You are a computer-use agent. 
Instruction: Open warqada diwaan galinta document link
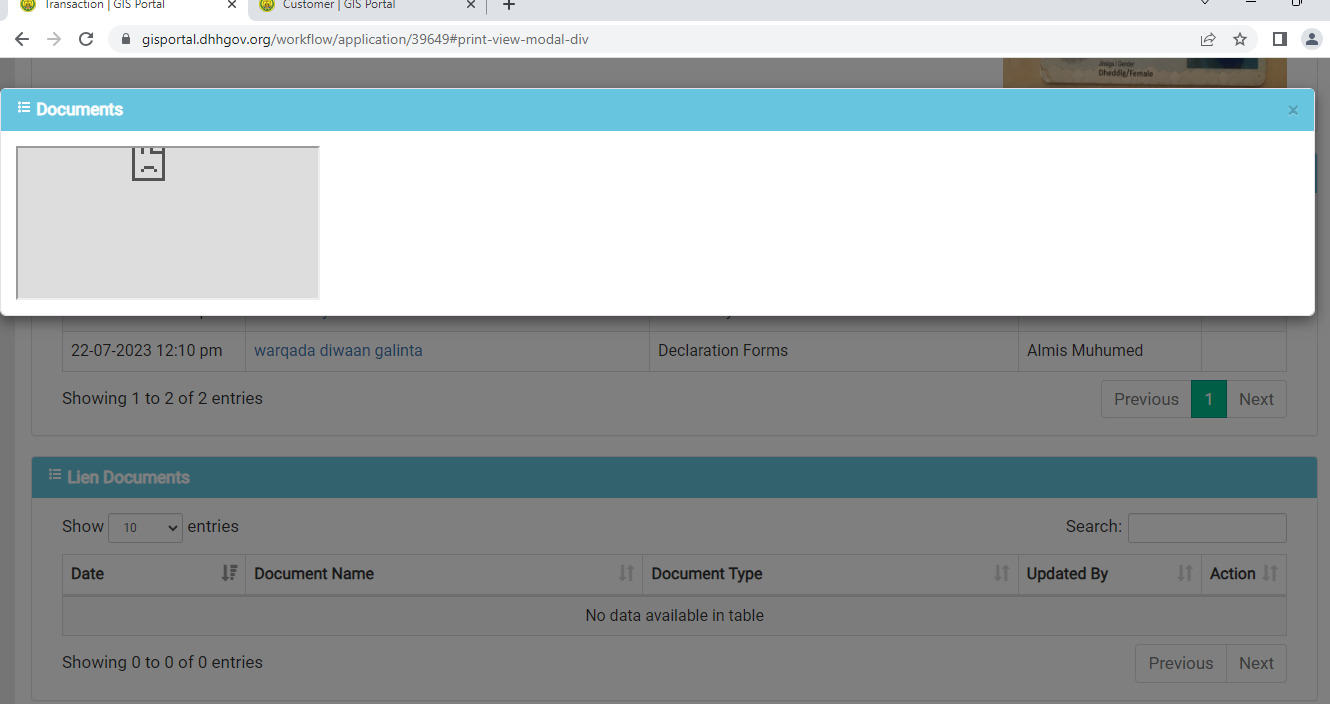[x=338, y=350]
